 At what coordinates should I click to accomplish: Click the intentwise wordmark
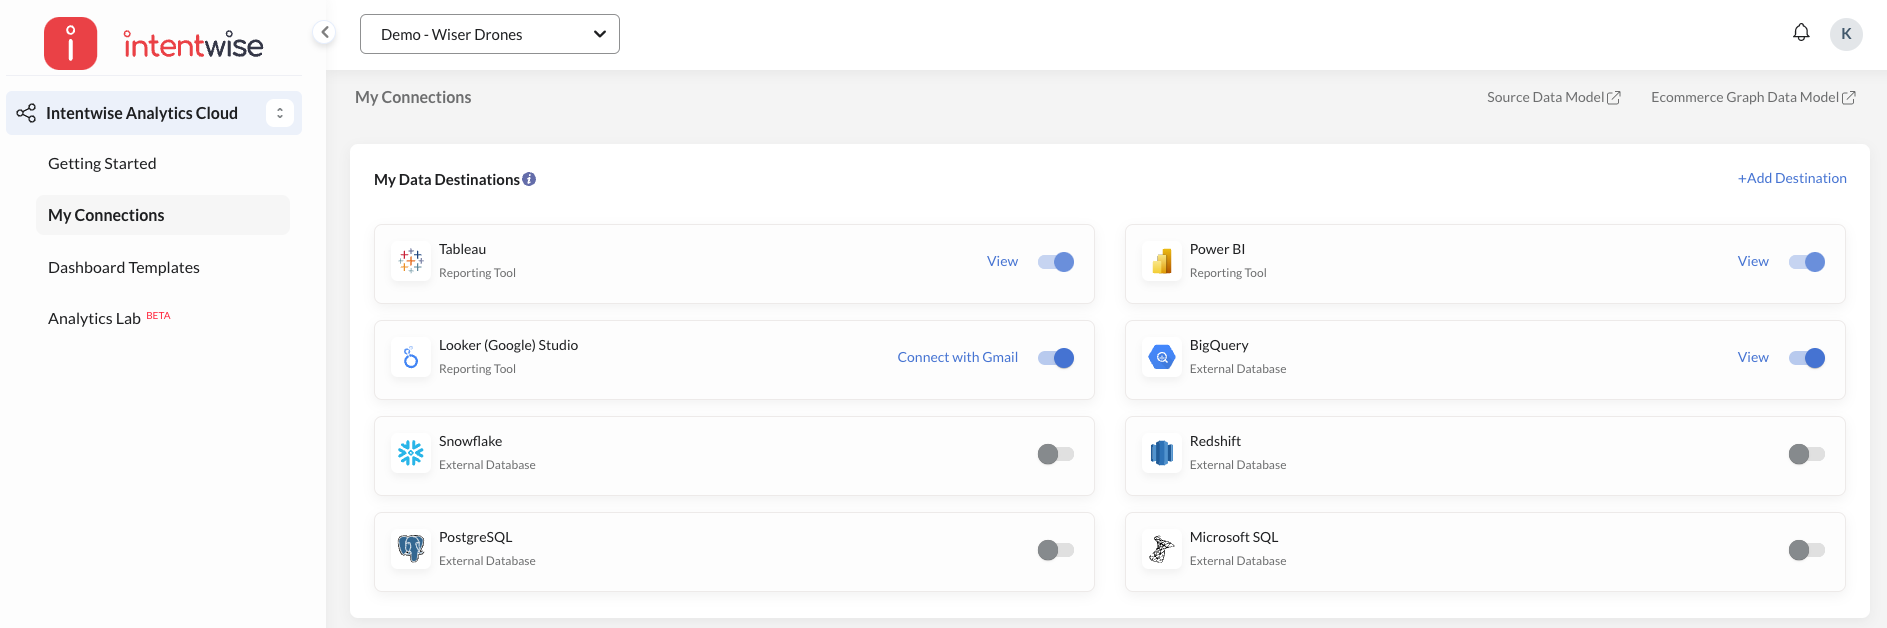193,44
